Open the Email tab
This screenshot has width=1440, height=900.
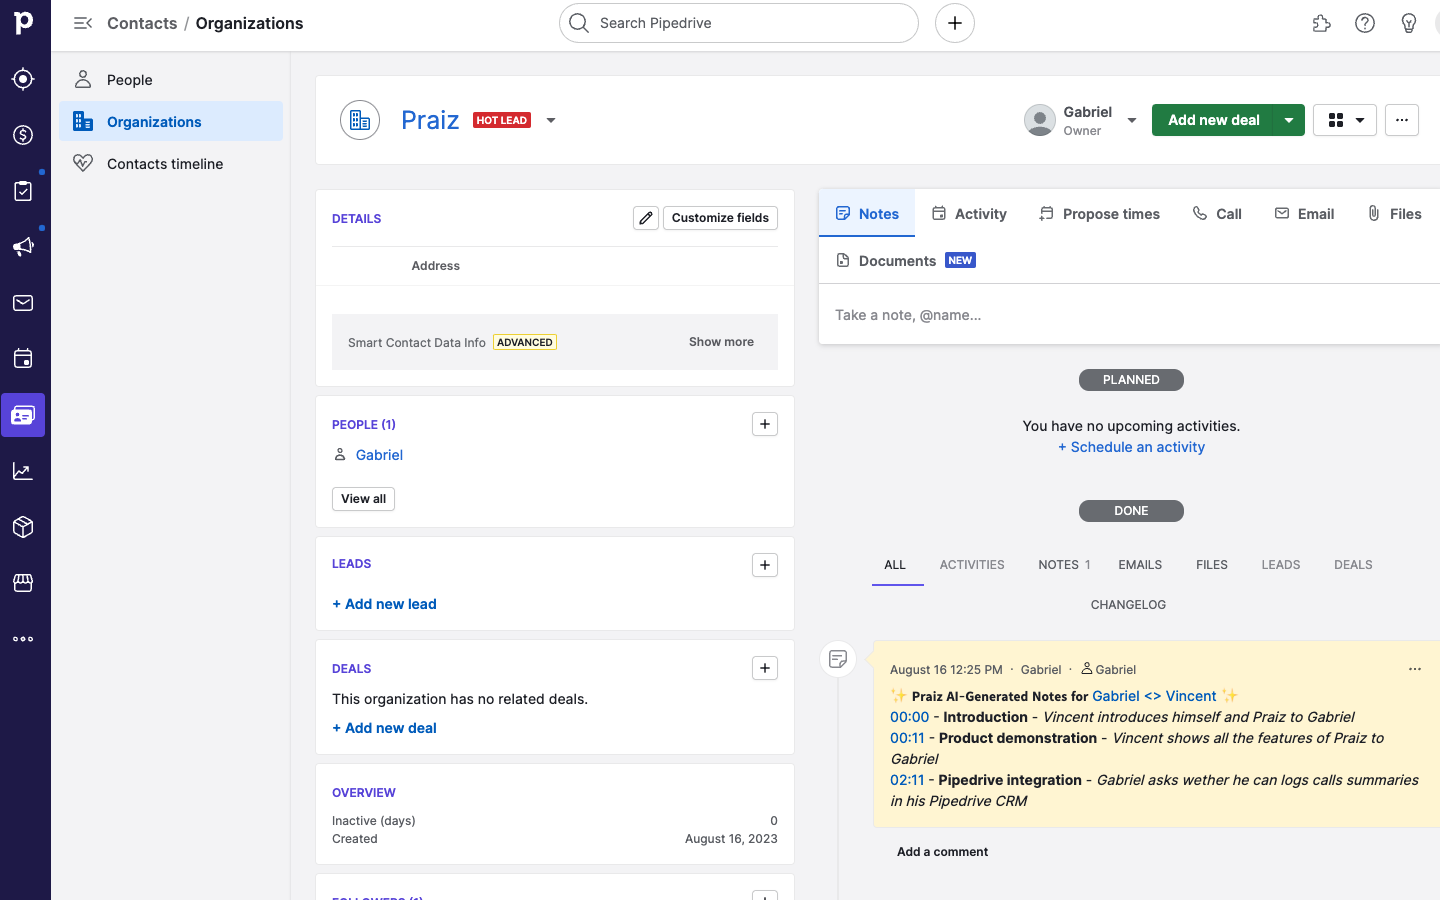(1304, 214)
